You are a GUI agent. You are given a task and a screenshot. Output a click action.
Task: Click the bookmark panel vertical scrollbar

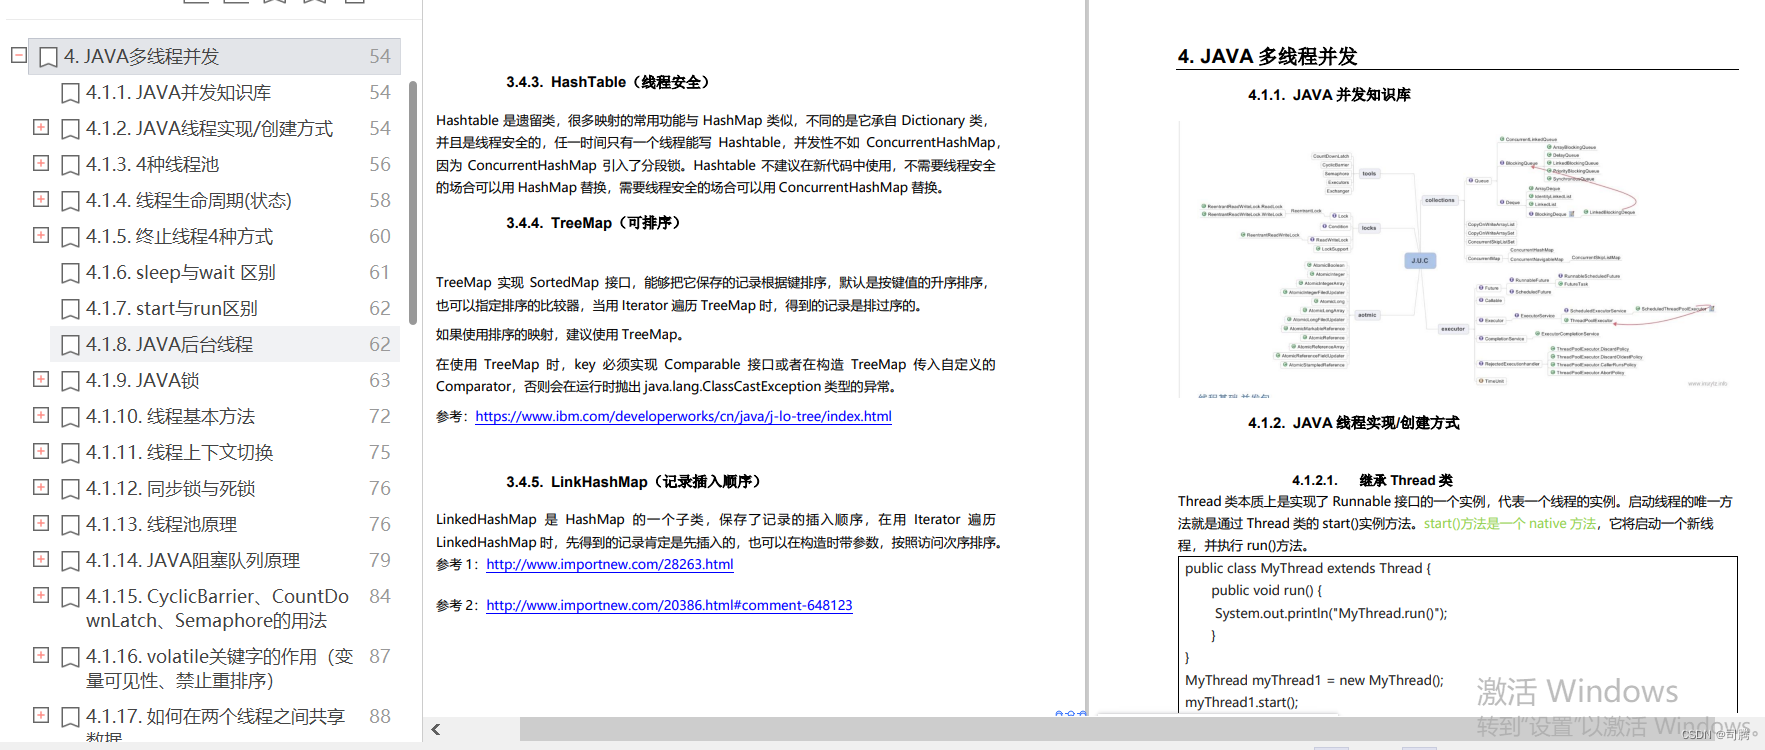413,203
